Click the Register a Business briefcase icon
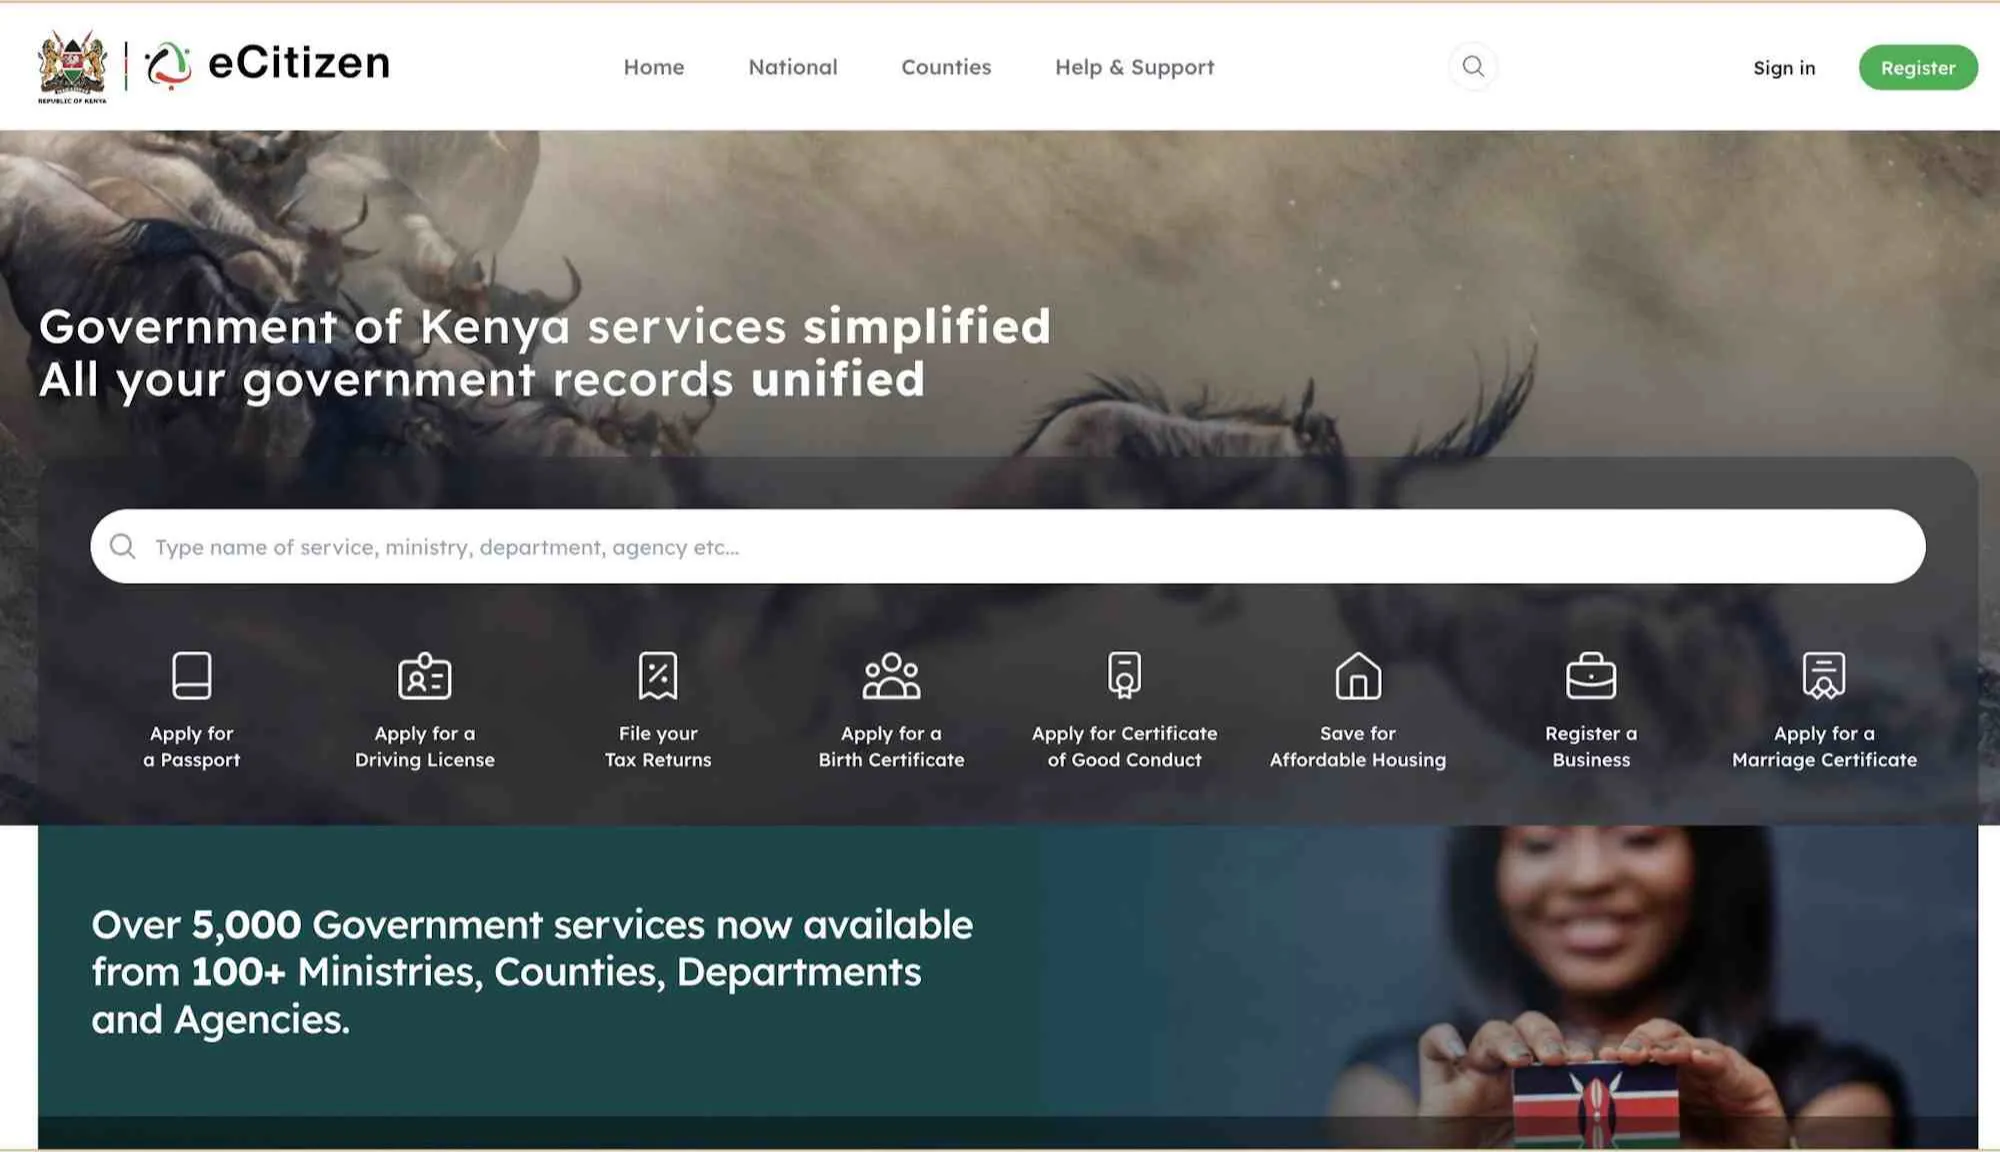The height and width of the screenshot is (1153, 2000). tap(1590, 676)
